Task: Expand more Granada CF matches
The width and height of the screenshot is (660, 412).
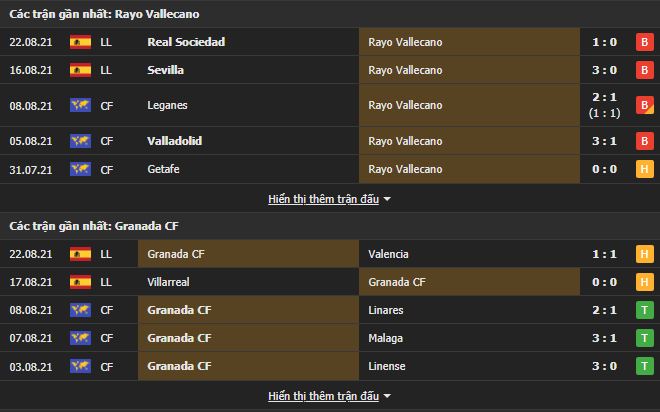Action: point(329,396)
